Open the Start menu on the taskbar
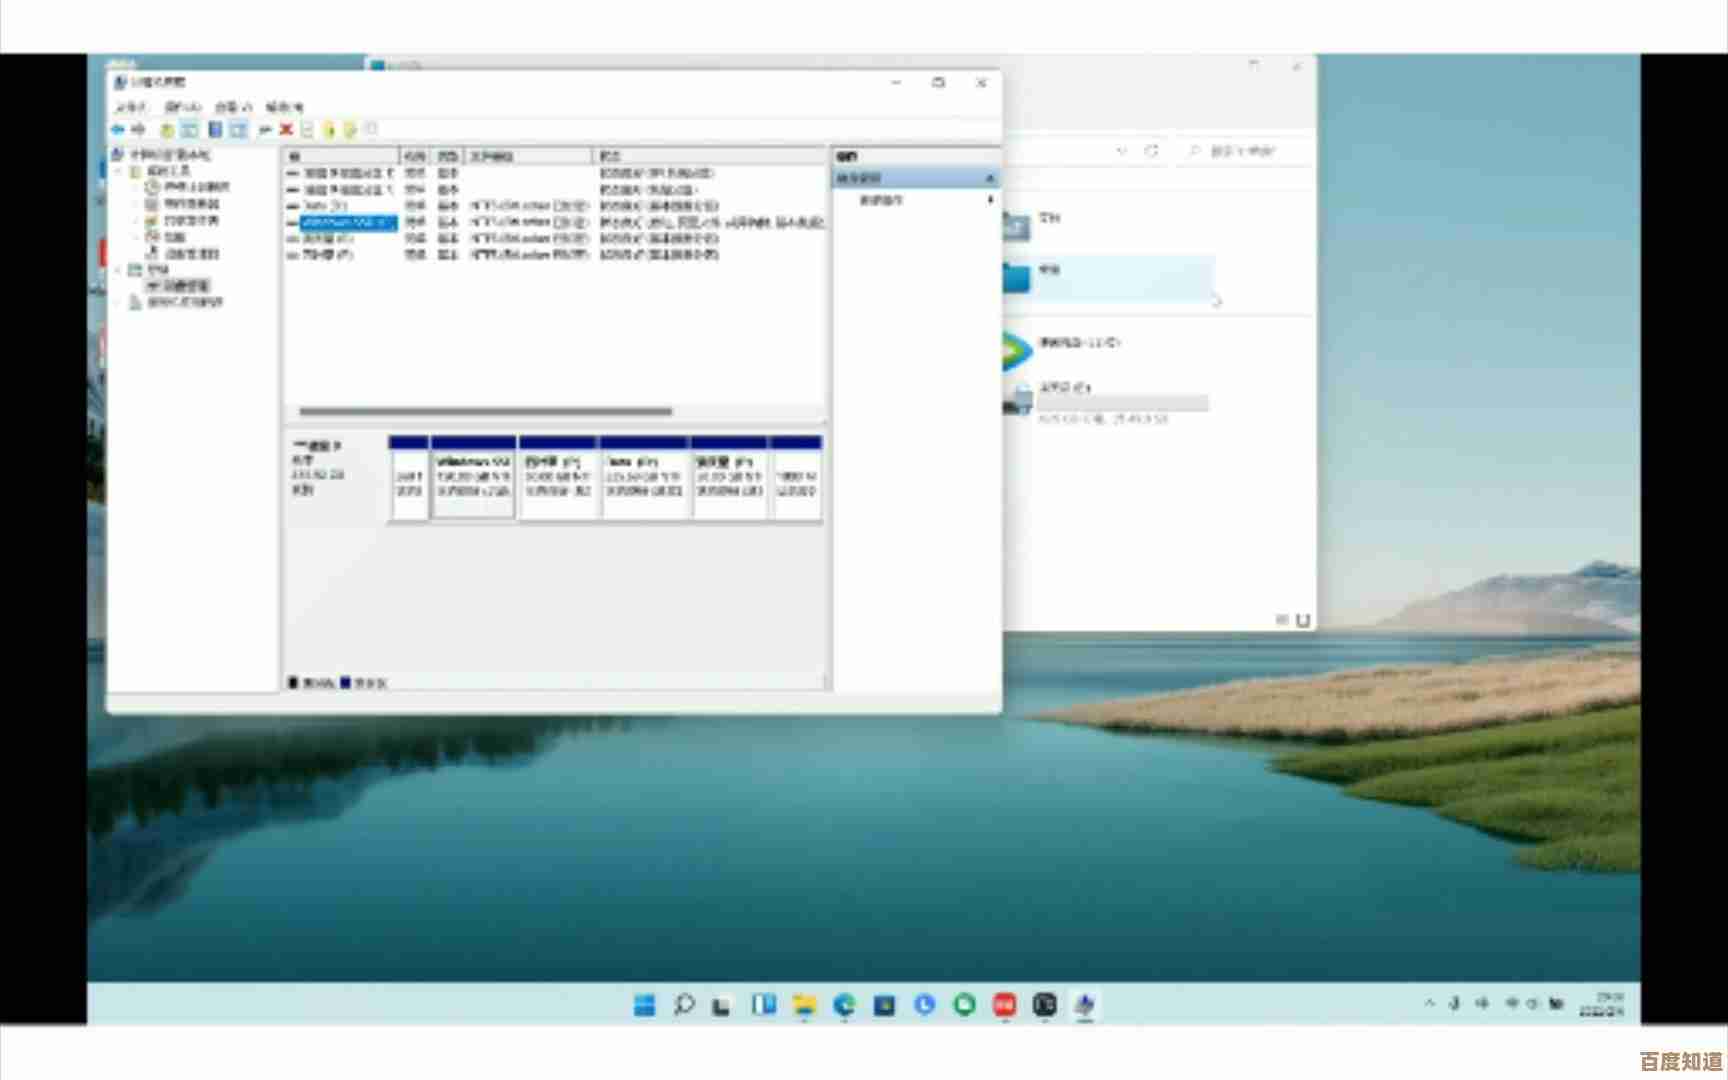Screen dimensions: 1728x1080 (644, 1004)
